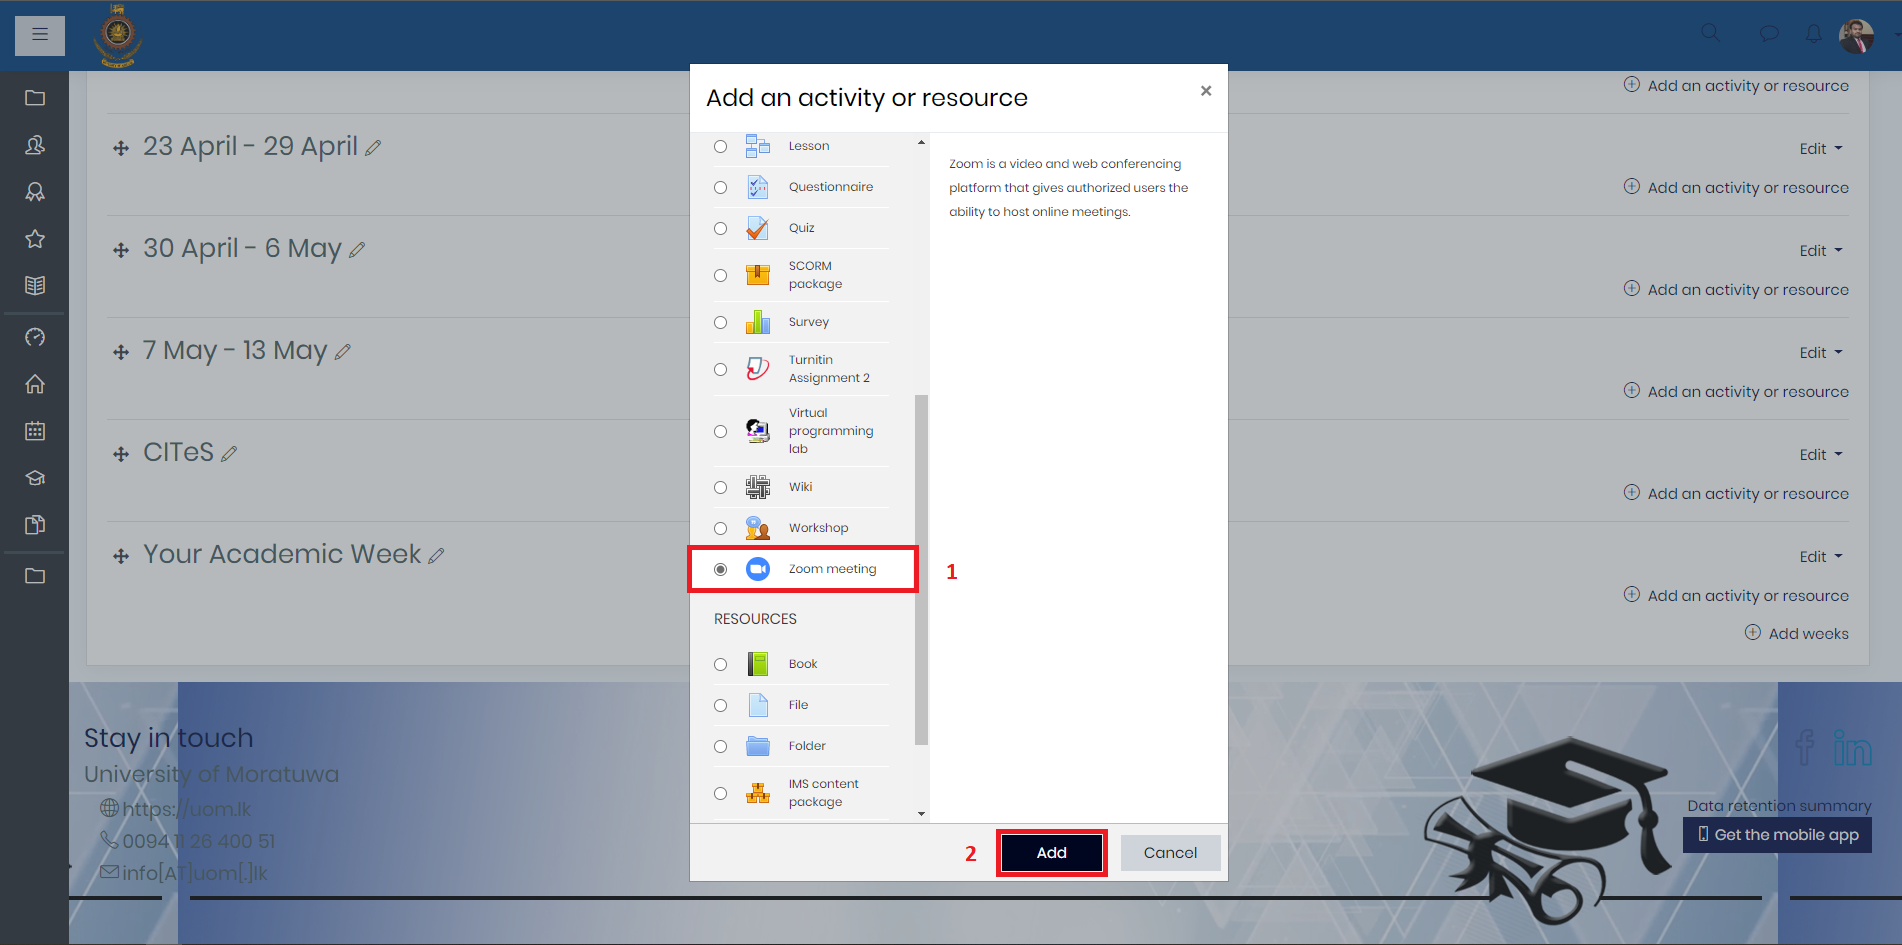Select the Zoom meeting radio button
1902x945 pixels.
720,569
